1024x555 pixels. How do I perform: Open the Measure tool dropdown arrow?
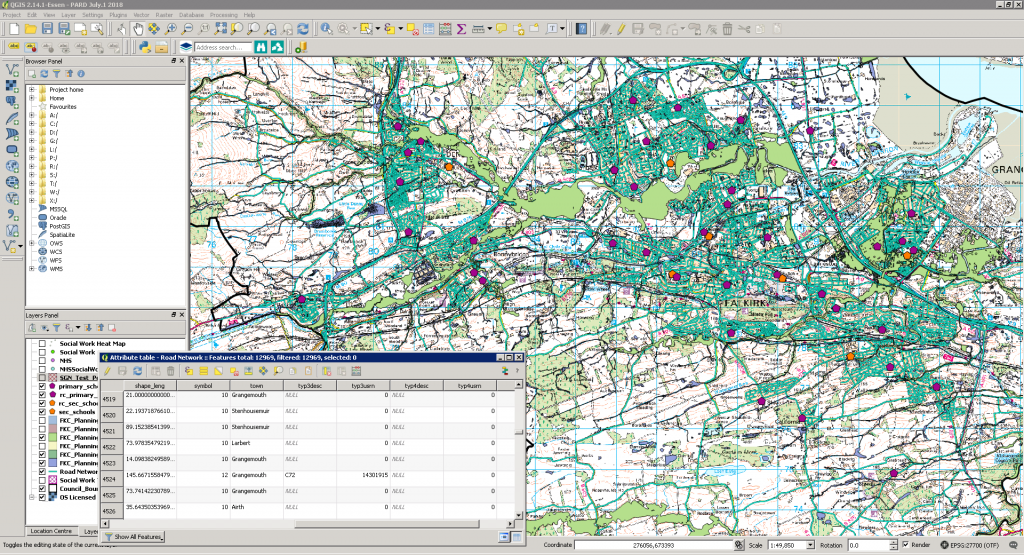(489, 29)
